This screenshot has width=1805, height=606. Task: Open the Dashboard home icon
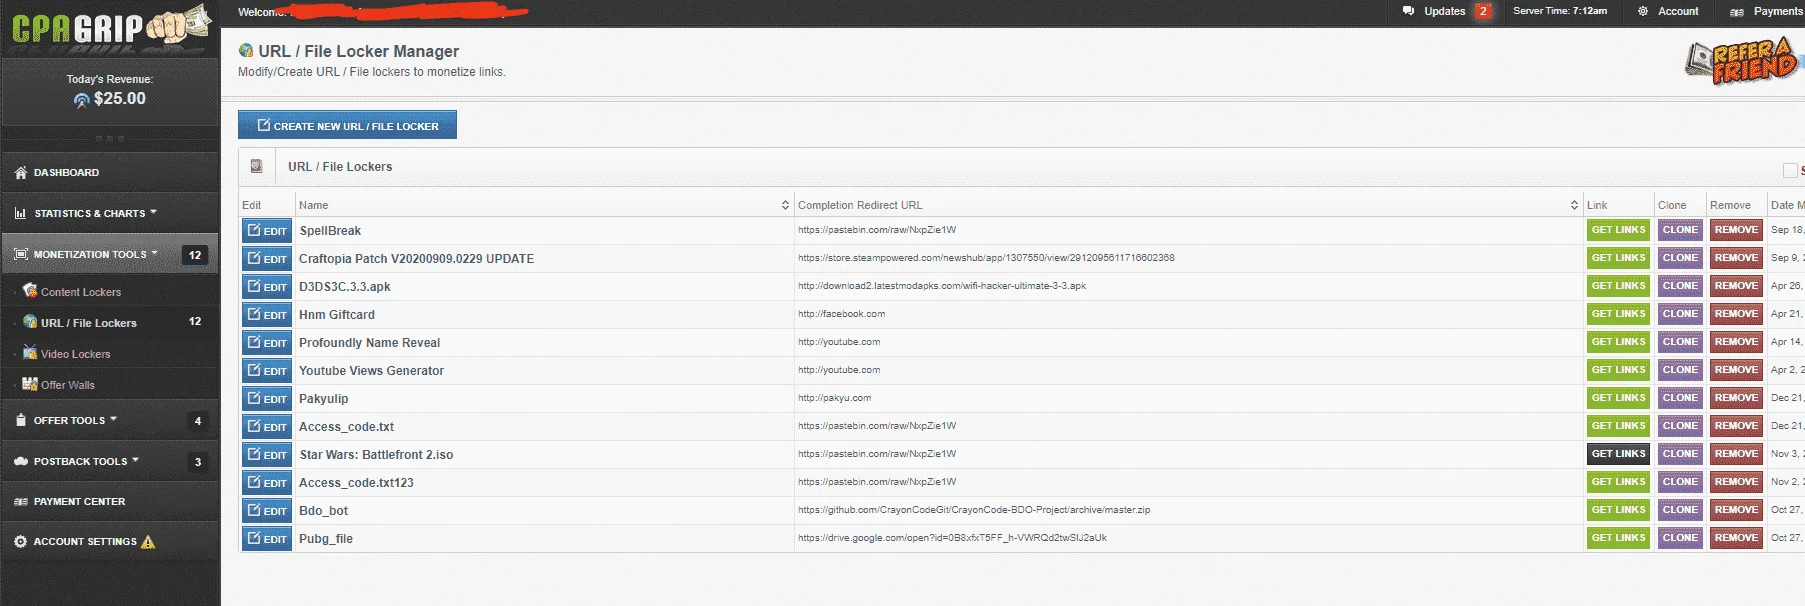pyautogui.click(x=21, y=173)
